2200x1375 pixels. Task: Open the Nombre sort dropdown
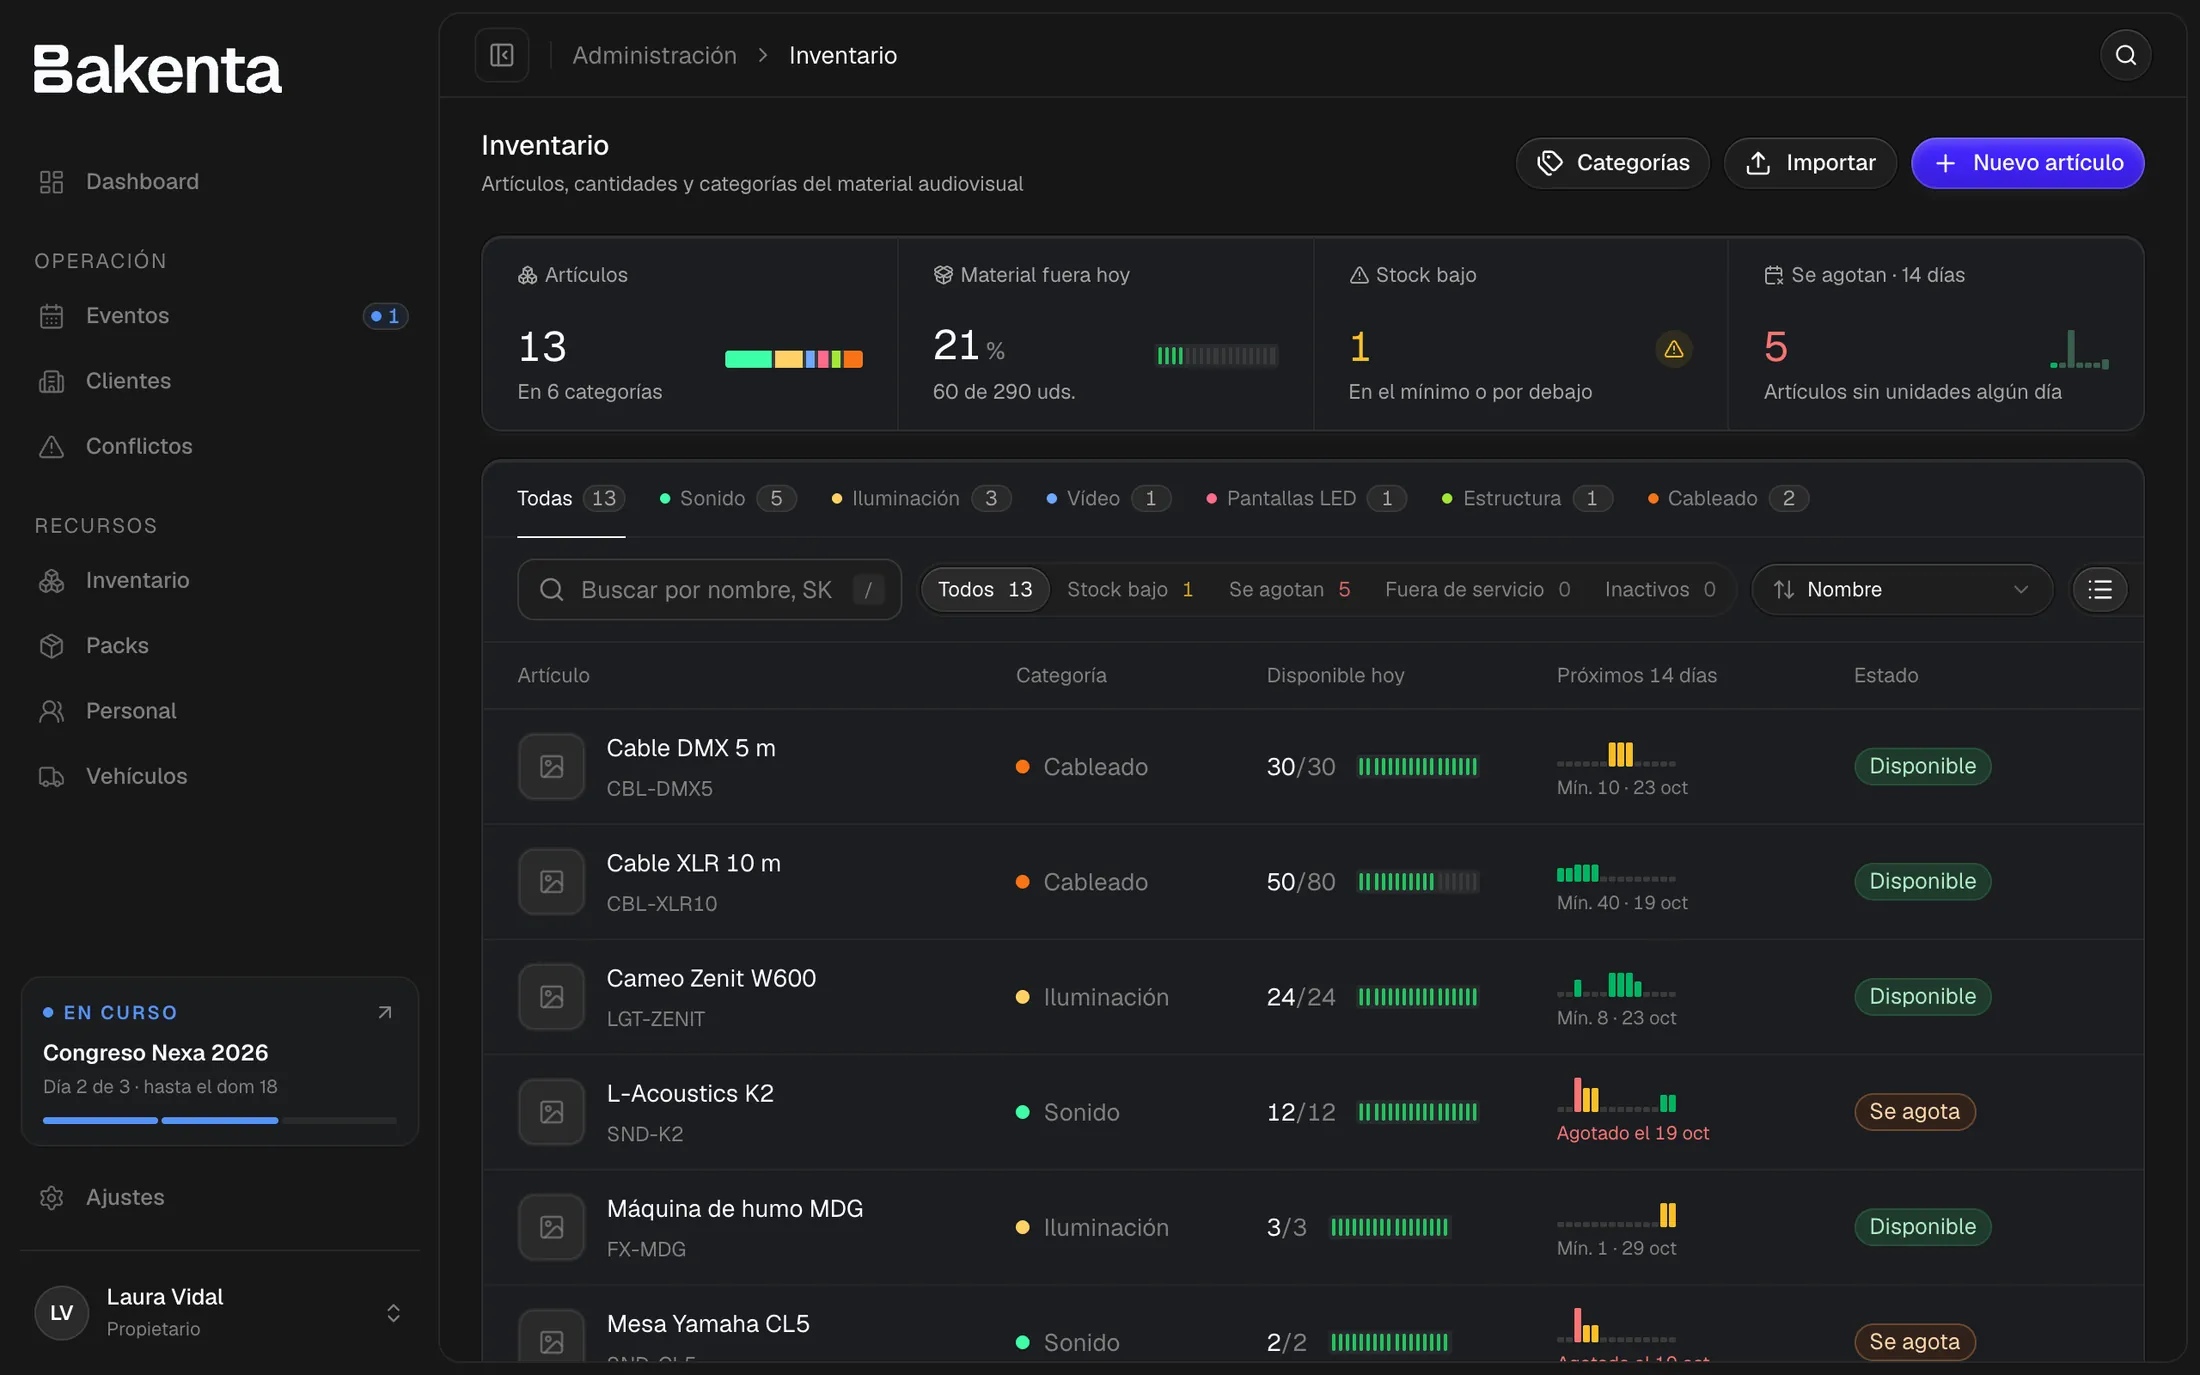(x=1902, y=589)
